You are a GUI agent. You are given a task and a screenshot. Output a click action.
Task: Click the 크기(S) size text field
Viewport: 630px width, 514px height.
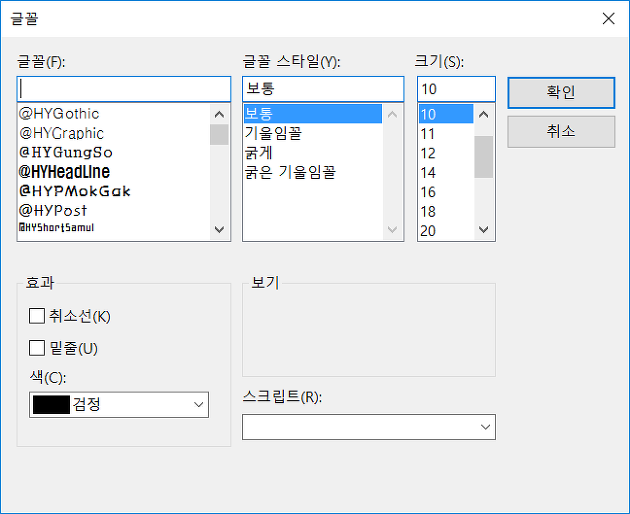click(x=456, y=89)
